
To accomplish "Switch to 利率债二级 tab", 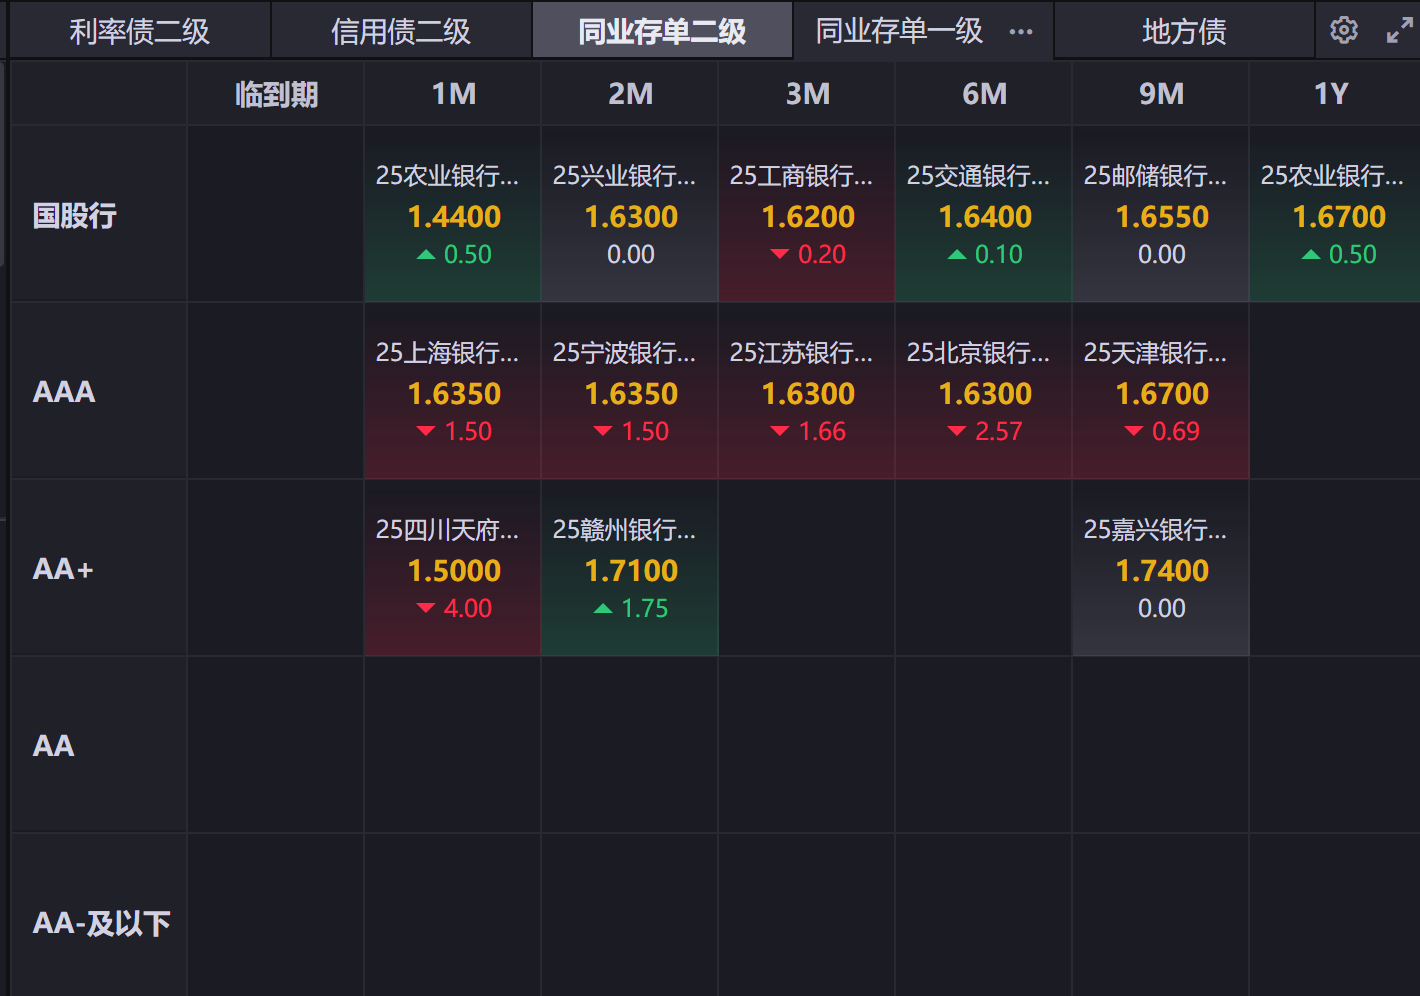I will click(x=139, y=32).
